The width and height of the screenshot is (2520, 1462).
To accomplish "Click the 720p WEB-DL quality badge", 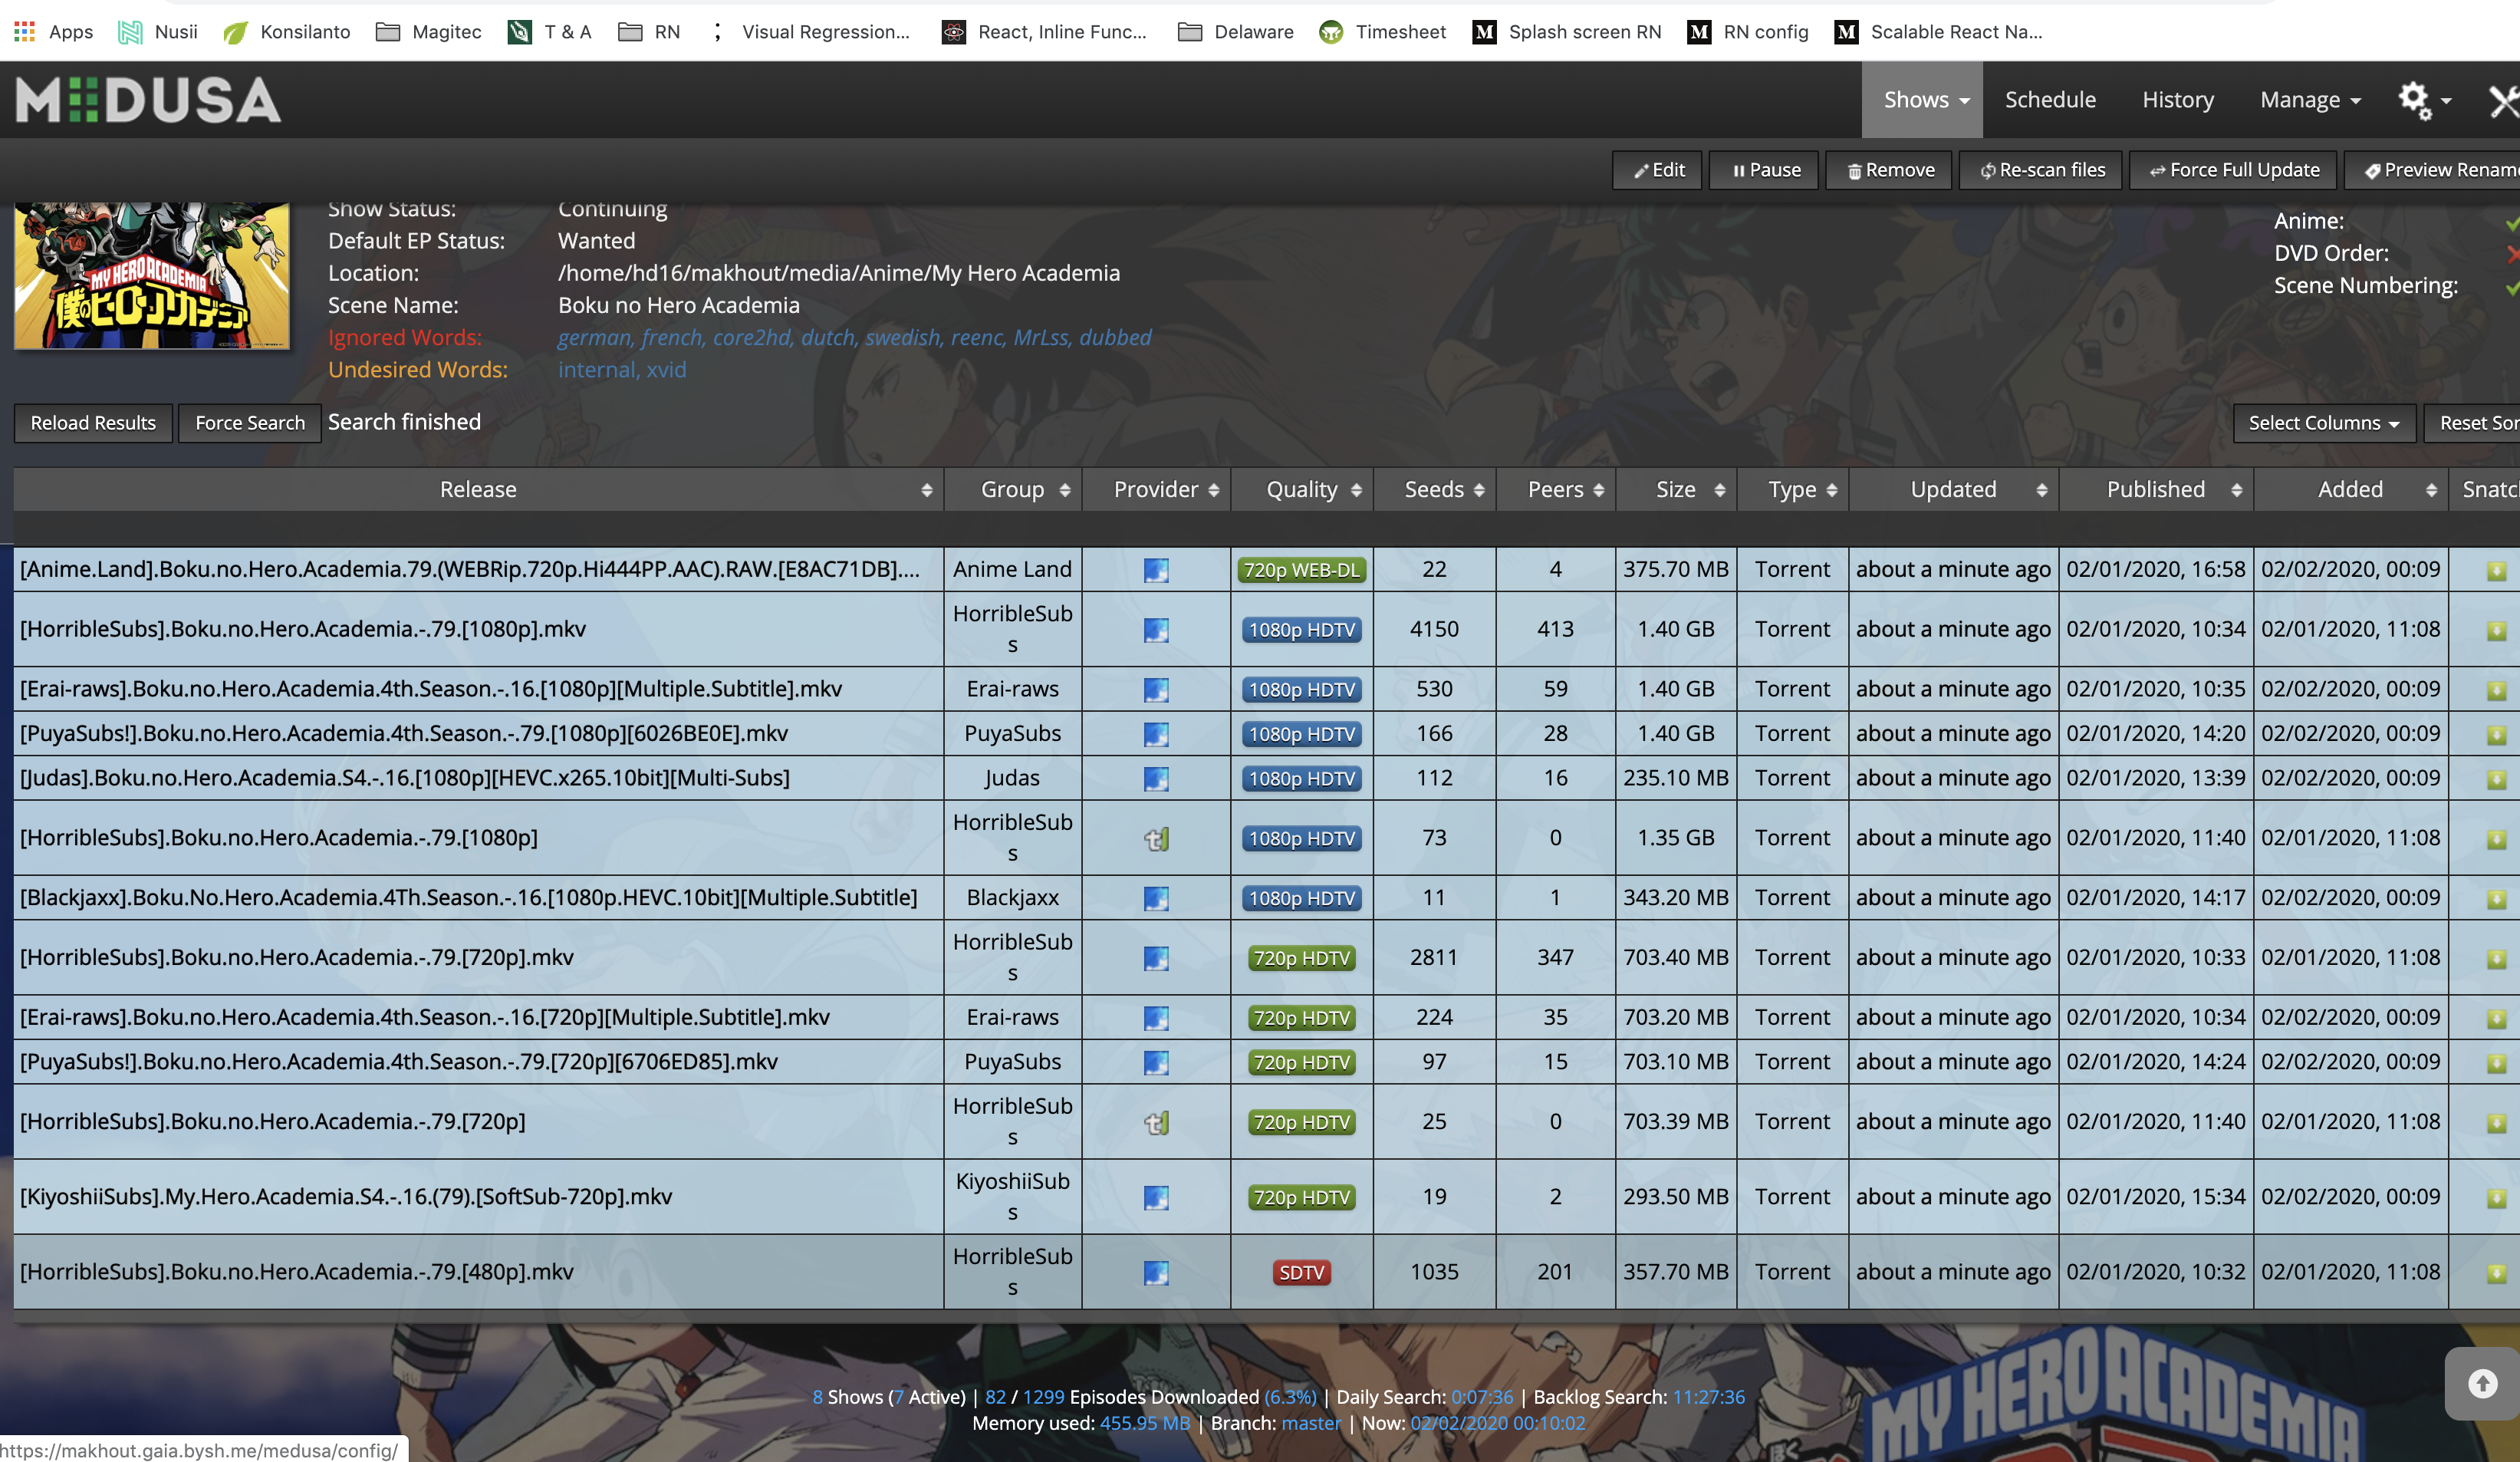I will point(1302,570).
